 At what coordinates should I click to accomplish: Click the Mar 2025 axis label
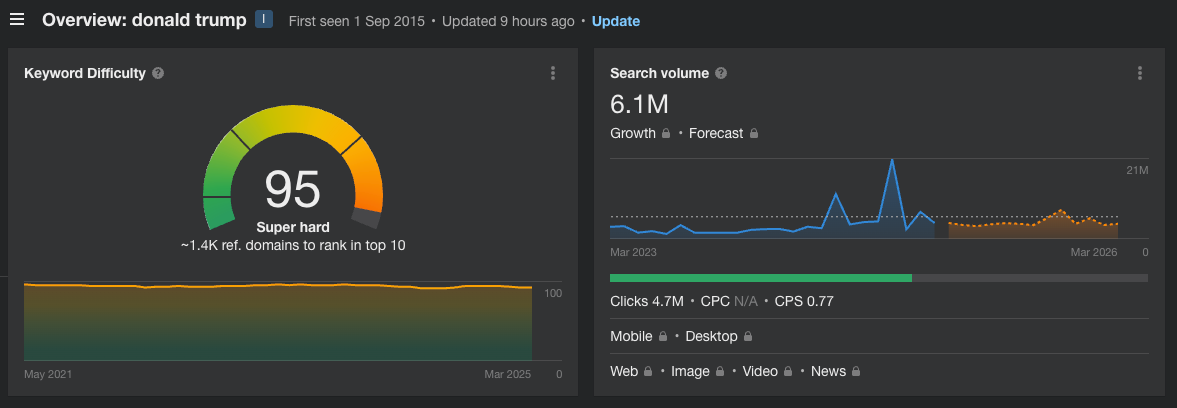pos(507,374)
